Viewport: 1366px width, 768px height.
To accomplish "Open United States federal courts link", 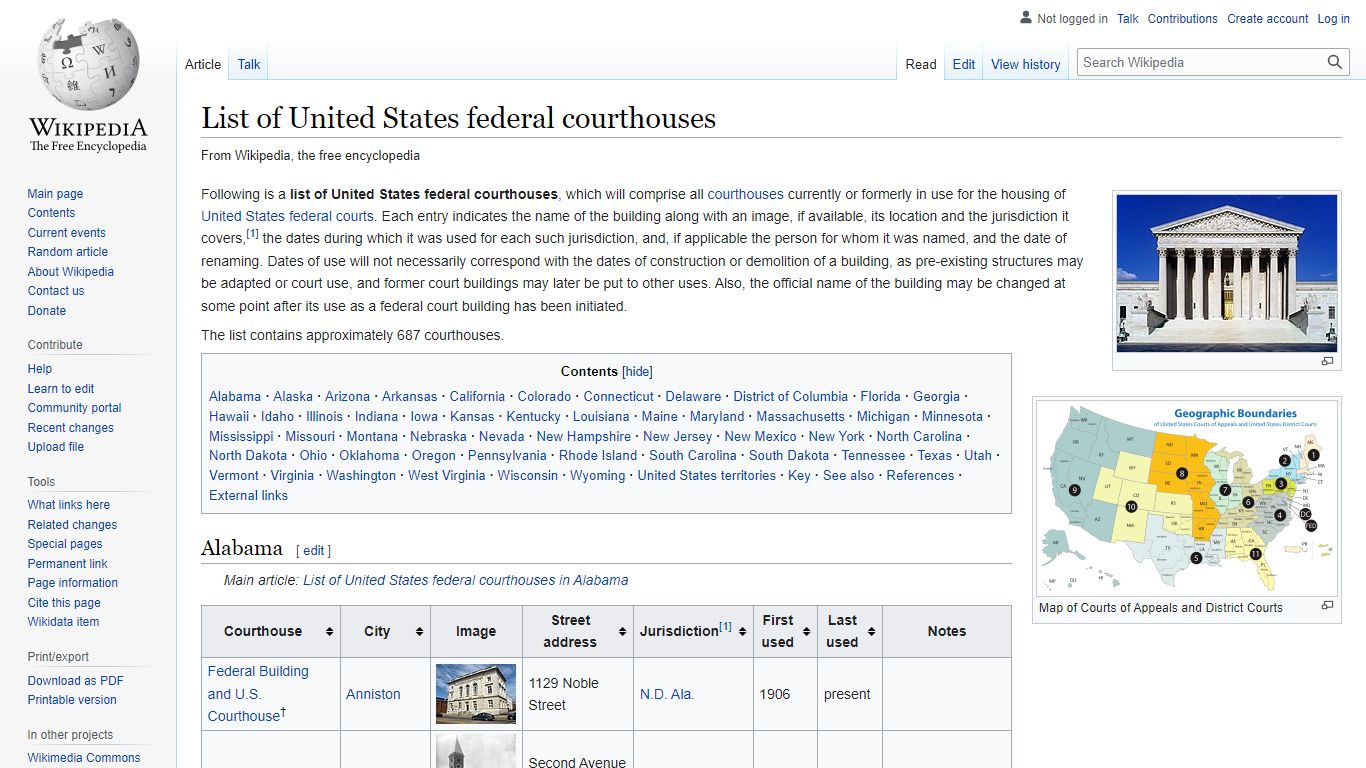I will 287,216.
